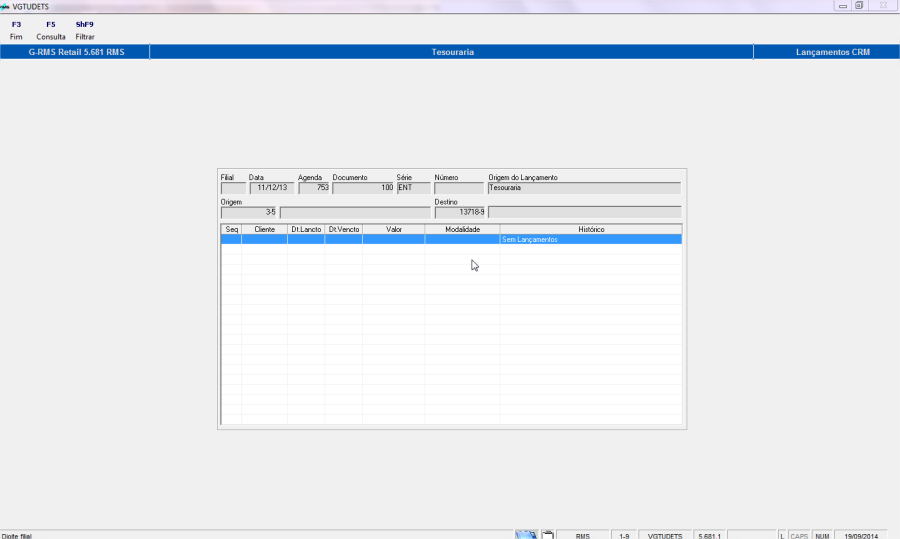
Task: Click the Filial input field
Action: [x=233, y=188]
